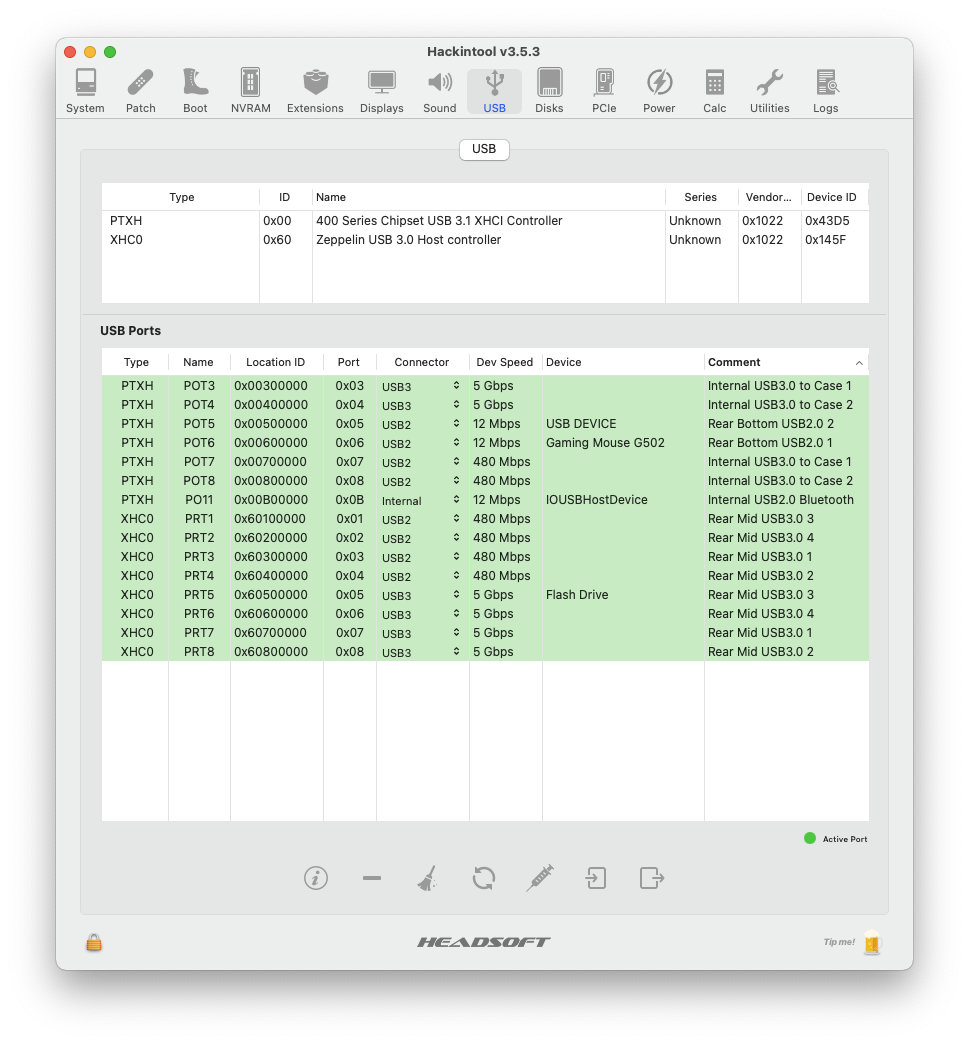Image resolution: width=969 pixels, height=1044 pixels.
Task: Sort ports by Comment column header
Action: (780, 362)
